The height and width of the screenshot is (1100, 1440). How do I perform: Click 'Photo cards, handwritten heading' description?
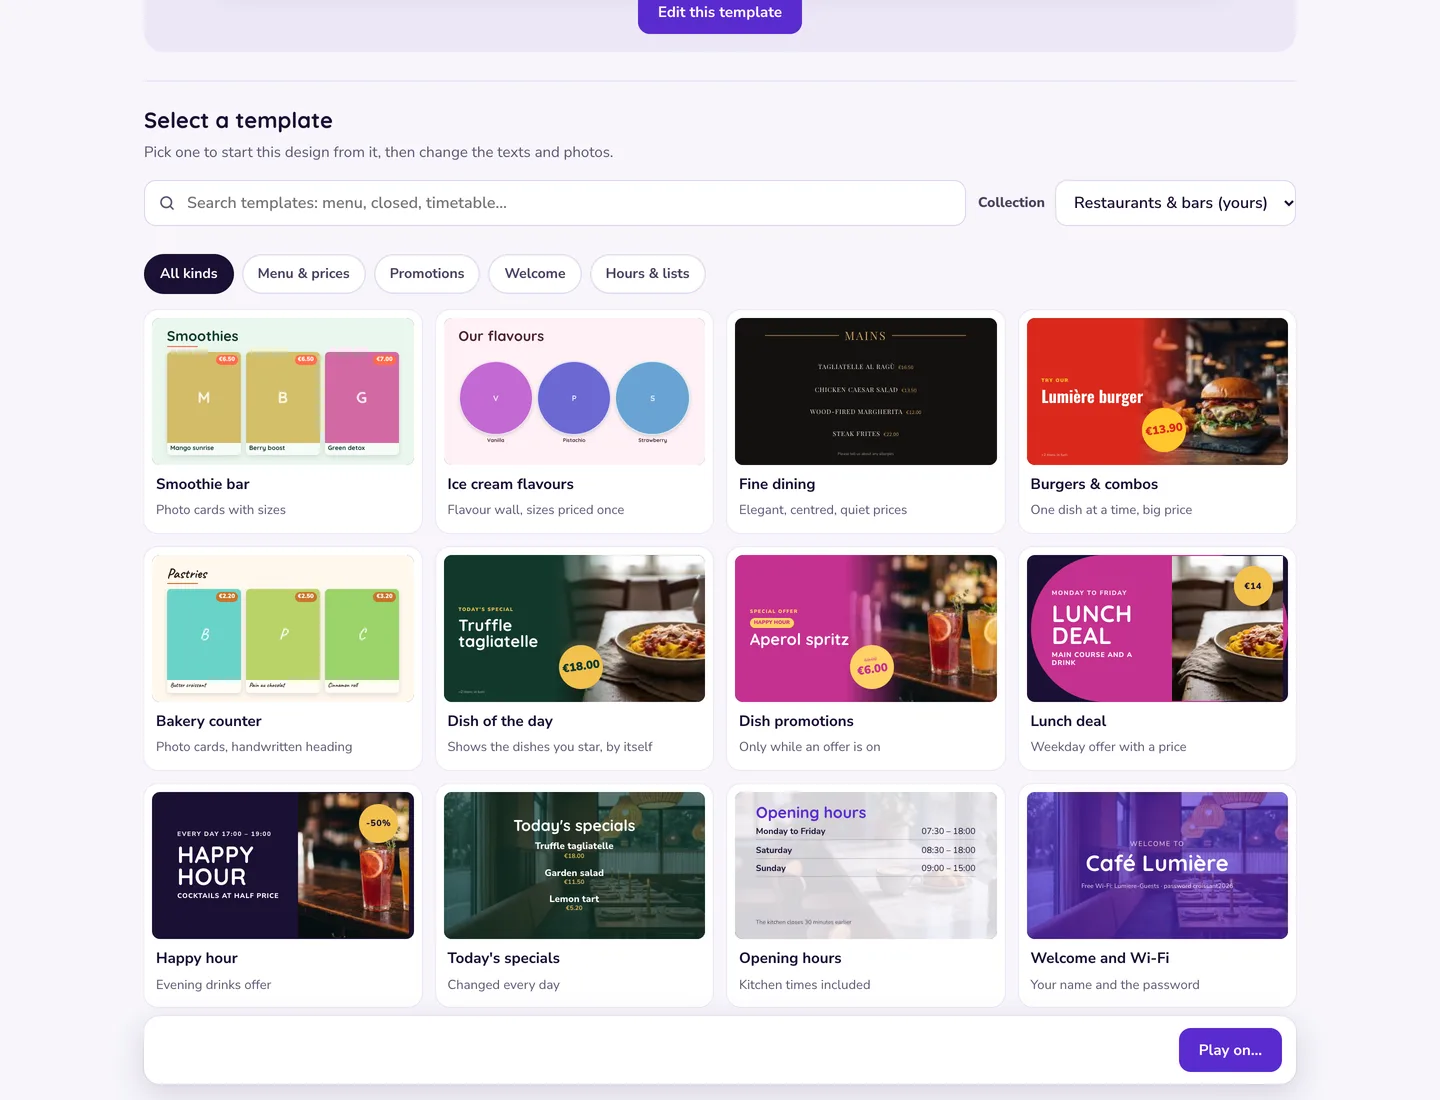coord(254,747)
